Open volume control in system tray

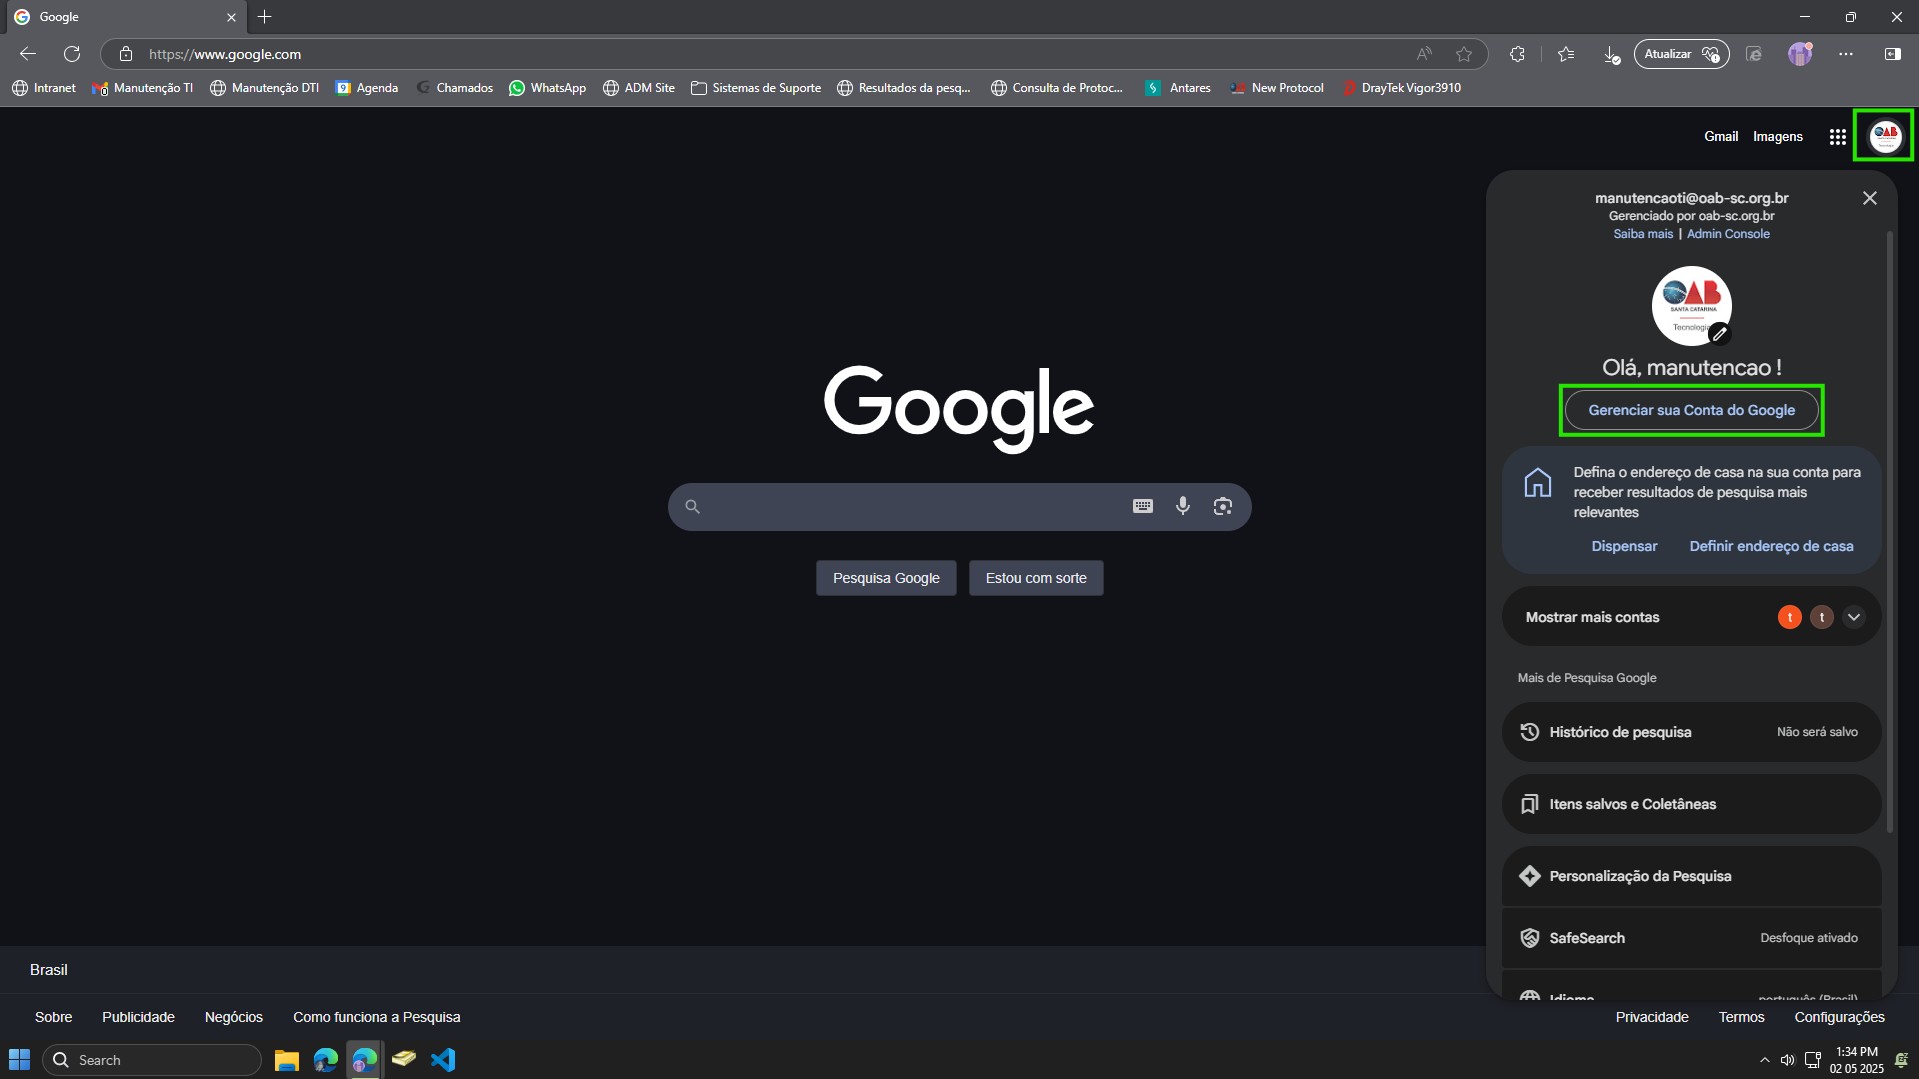click(x=1787, y=1060)
